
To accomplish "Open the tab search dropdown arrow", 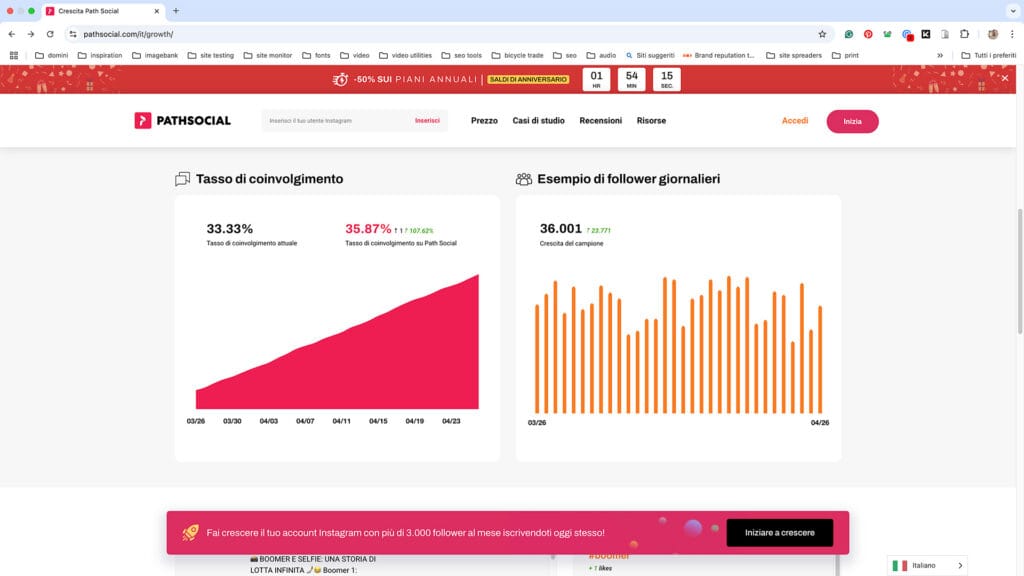I will 1010,10.
